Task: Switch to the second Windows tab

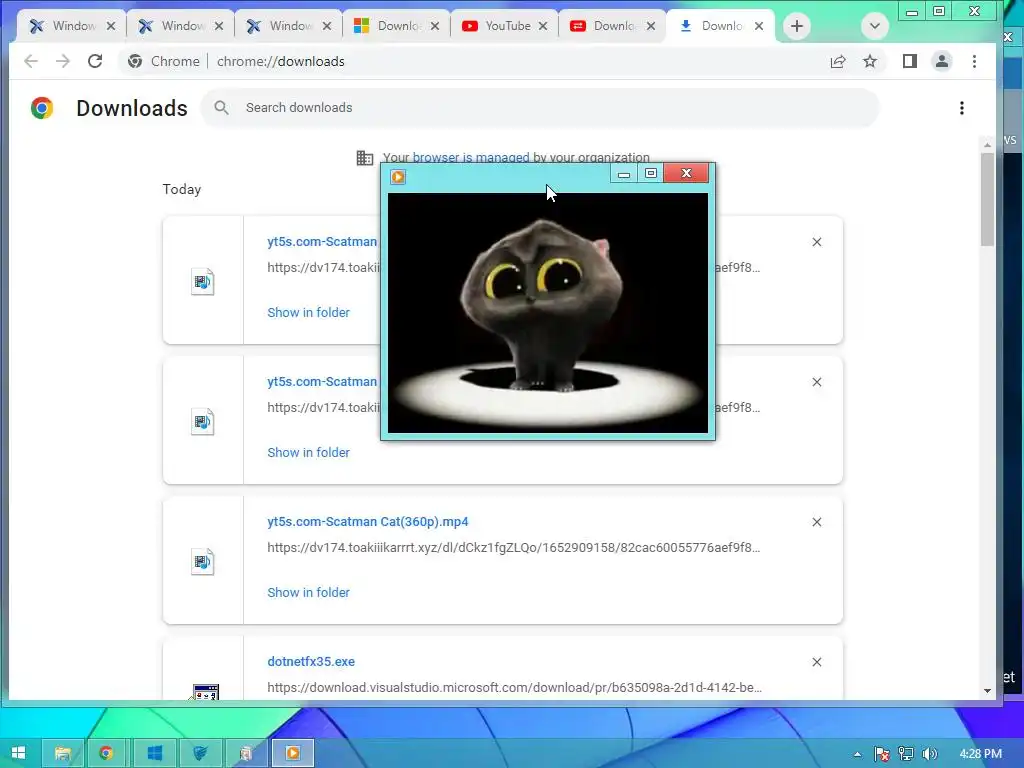Action: point(181,26)
